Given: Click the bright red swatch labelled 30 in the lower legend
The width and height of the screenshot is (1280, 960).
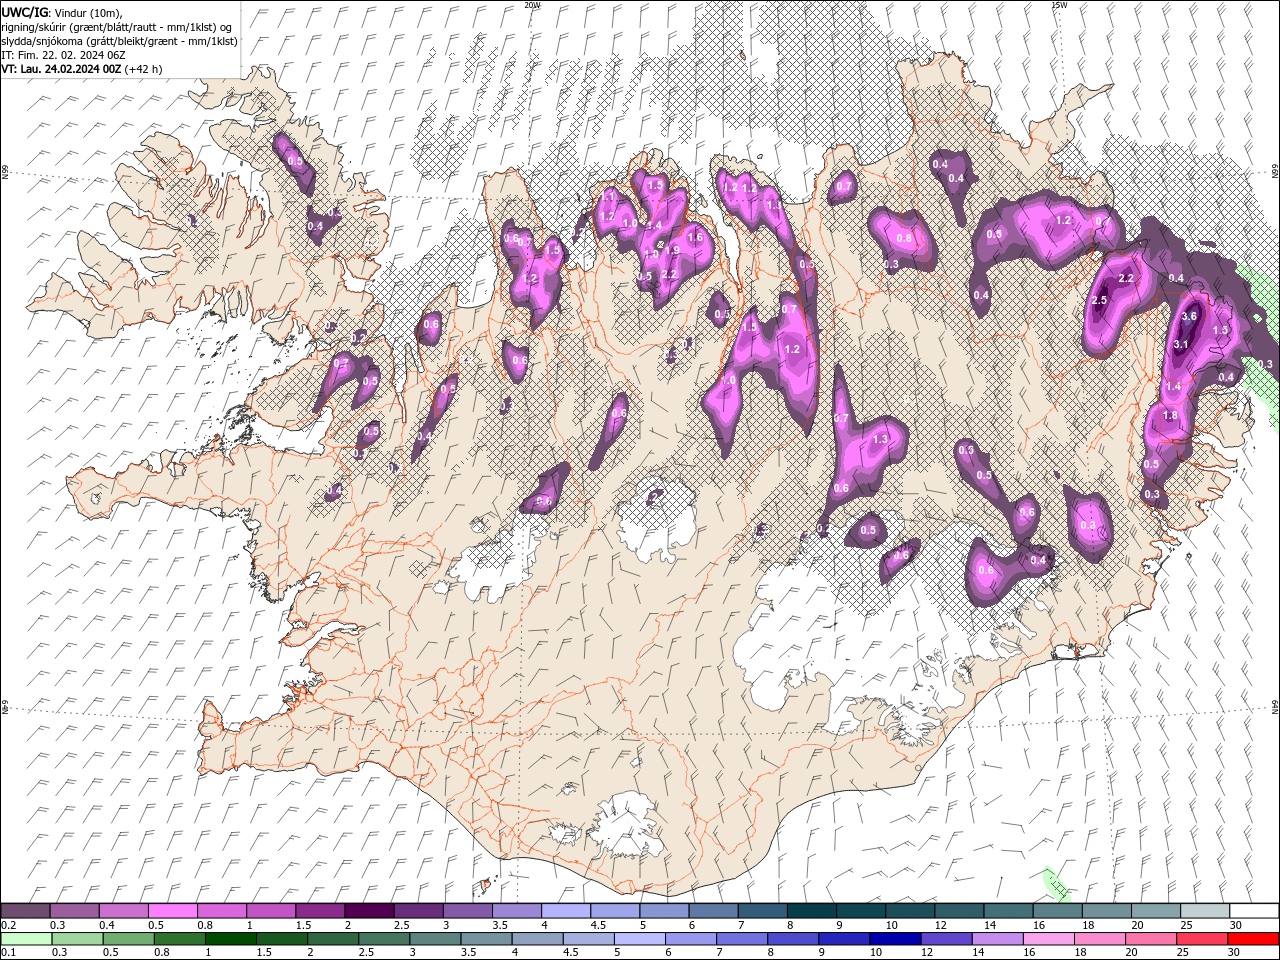Looking at the screenshot, I should [x=1253, y=939].
